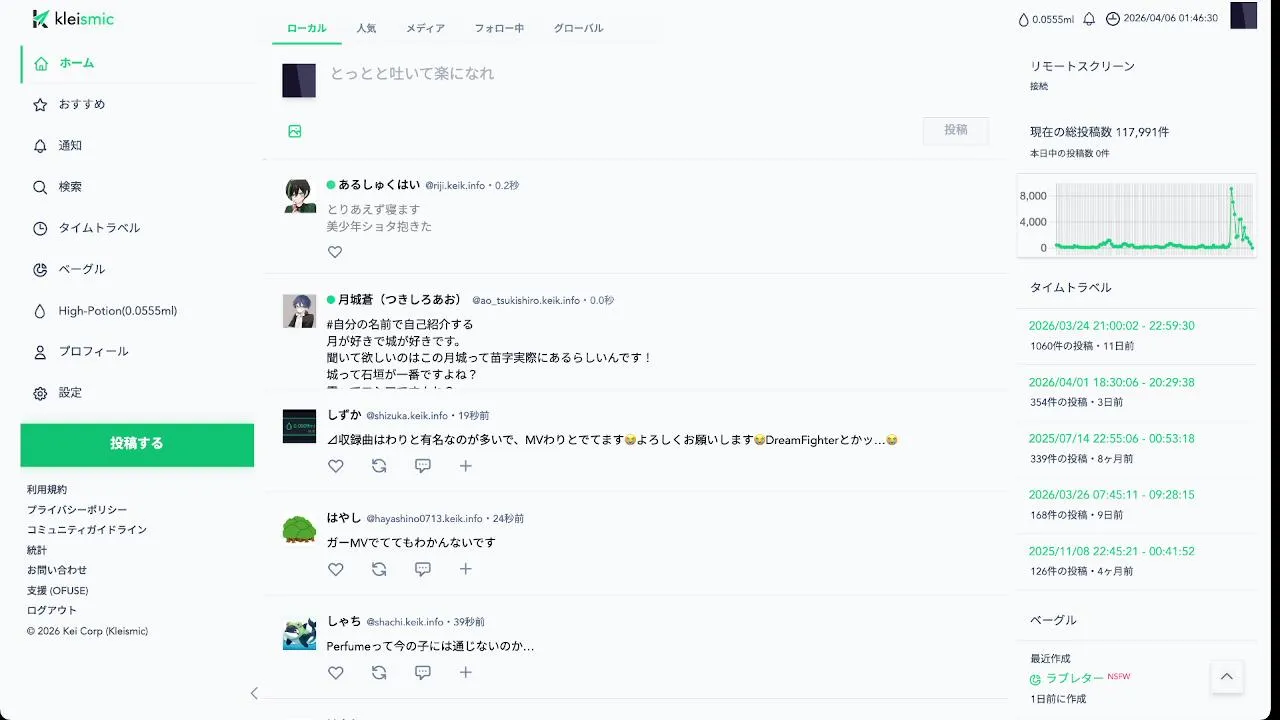1280x720 pixels.
Task: Click the post count graph peak
Action: [x=1231, y=188]
